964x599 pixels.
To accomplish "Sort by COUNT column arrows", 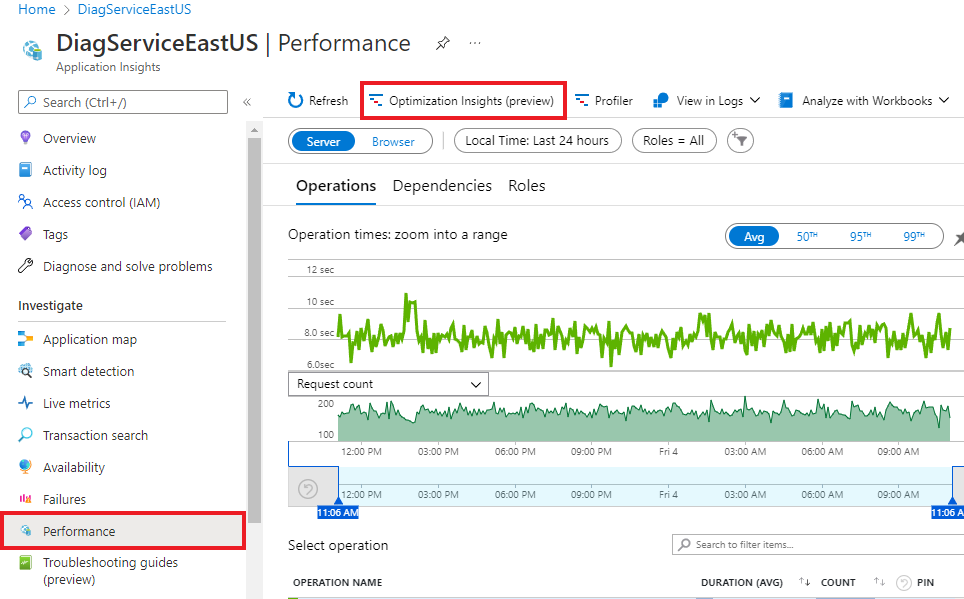I will pos(880,582).
